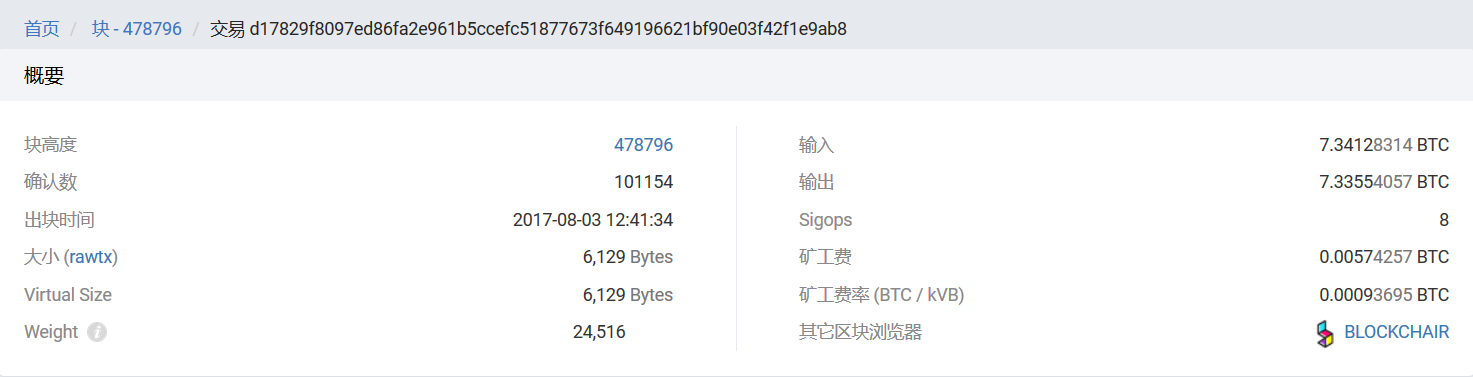Select Virtual Size value 6,129 Bytes
1473x377 pixels.
[x=628, y=295]
